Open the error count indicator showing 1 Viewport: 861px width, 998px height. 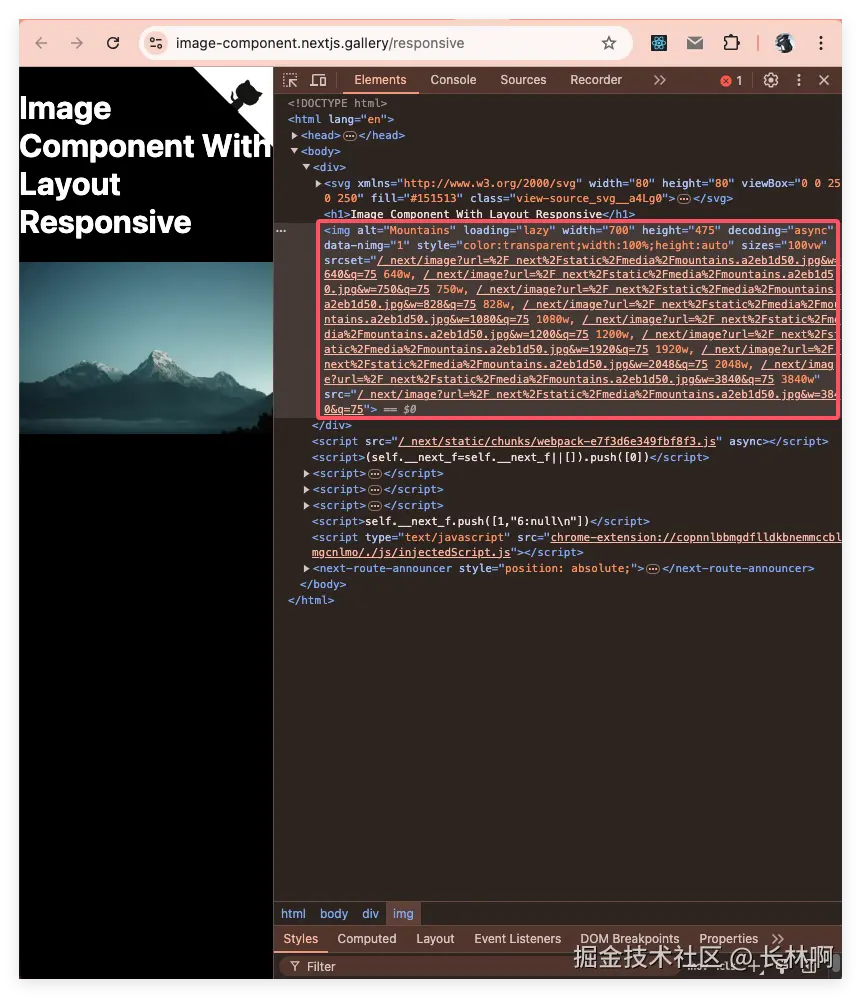731,81
